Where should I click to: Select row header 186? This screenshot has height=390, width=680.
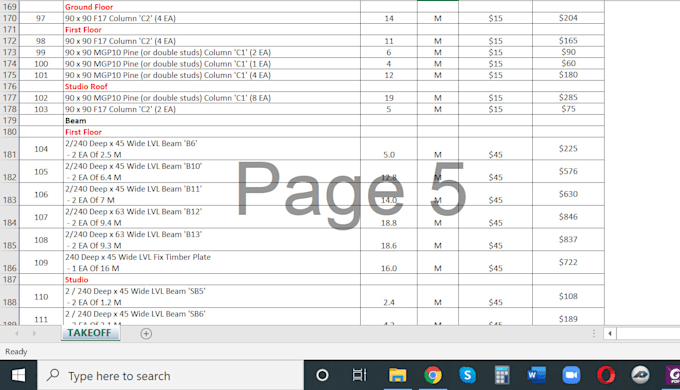tap(10, 262)
